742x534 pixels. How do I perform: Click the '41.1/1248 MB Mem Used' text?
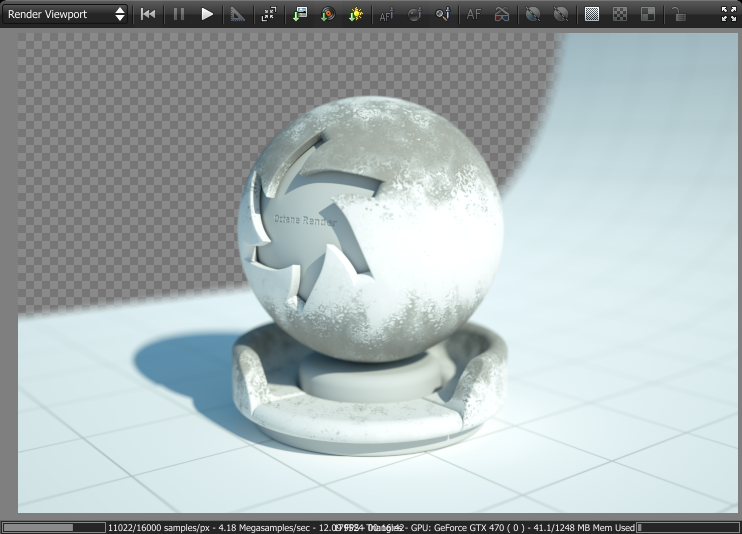pos(584,527)
